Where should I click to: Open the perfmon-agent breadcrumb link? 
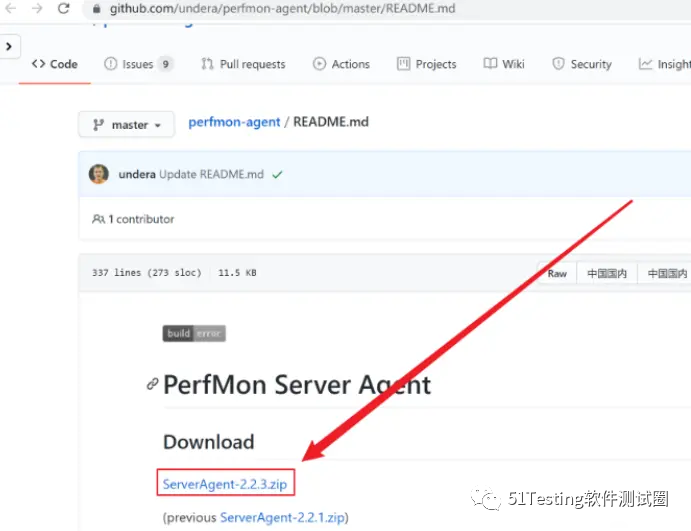pos(234,122)
